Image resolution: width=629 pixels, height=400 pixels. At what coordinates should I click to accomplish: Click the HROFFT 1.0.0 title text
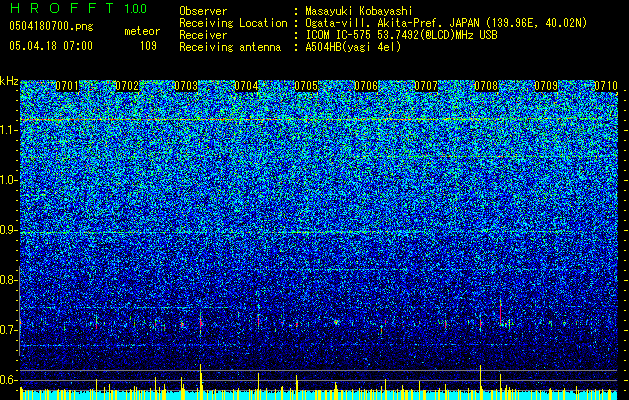coord(78,8)
